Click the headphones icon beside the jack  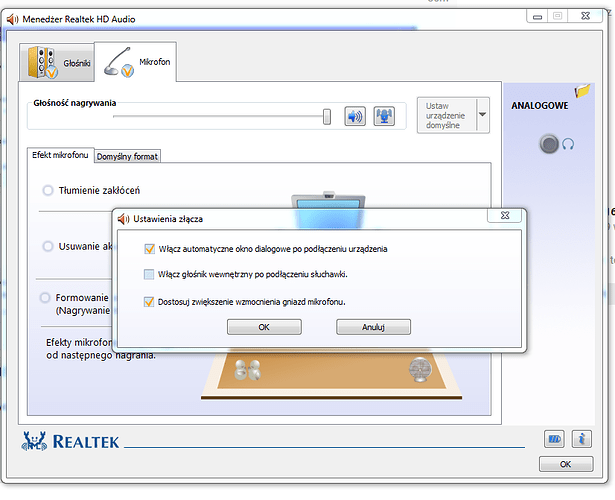(568, 144)
